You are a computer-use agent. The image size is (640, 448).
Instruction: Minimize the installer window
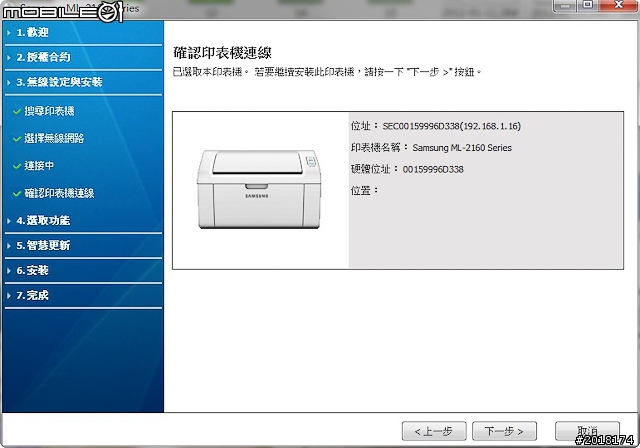565,5
